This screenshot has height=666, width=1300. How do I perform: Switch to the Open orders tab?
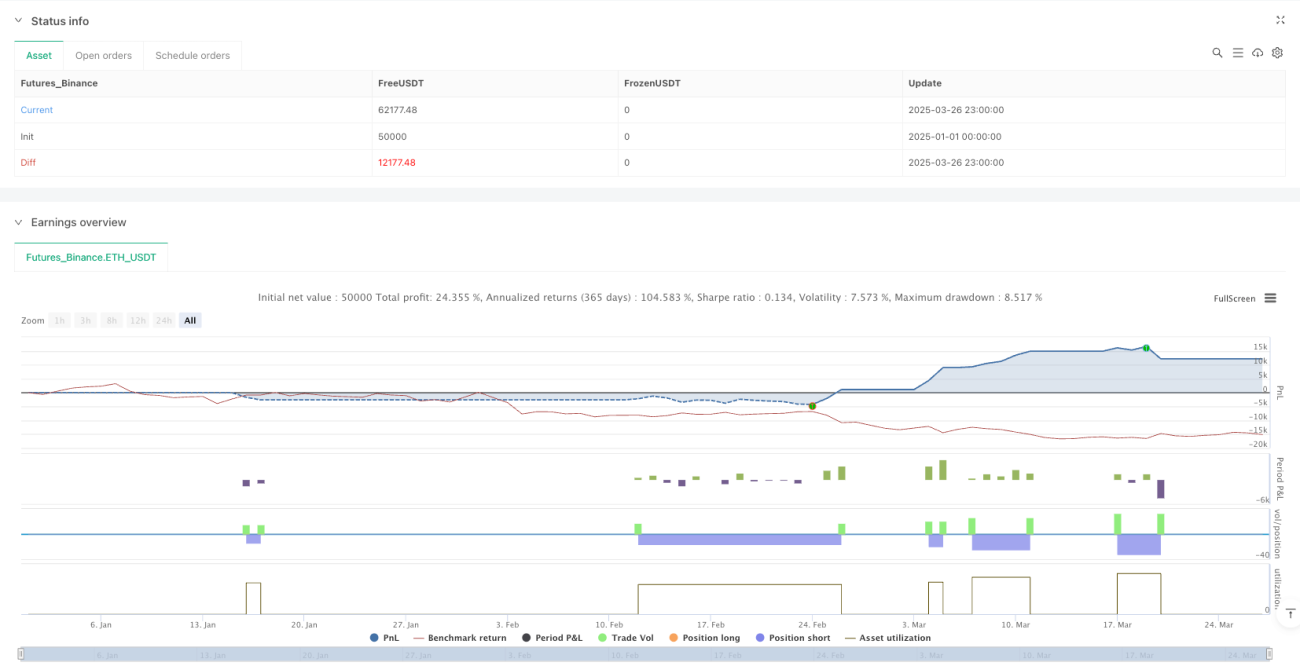[104, 56]
